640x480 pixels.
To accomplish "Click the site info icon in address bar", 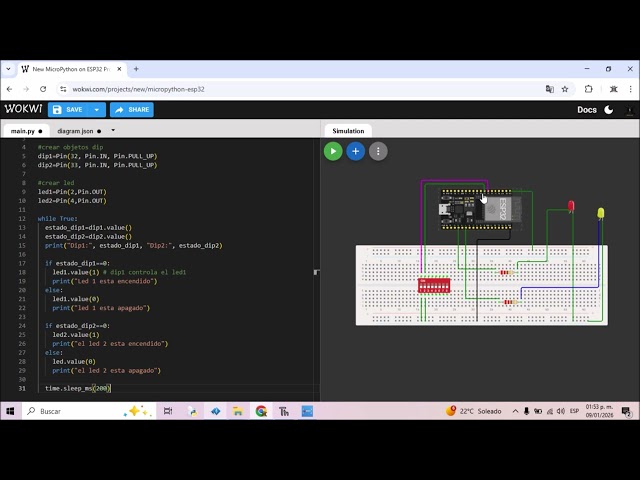I will (63, 89).
